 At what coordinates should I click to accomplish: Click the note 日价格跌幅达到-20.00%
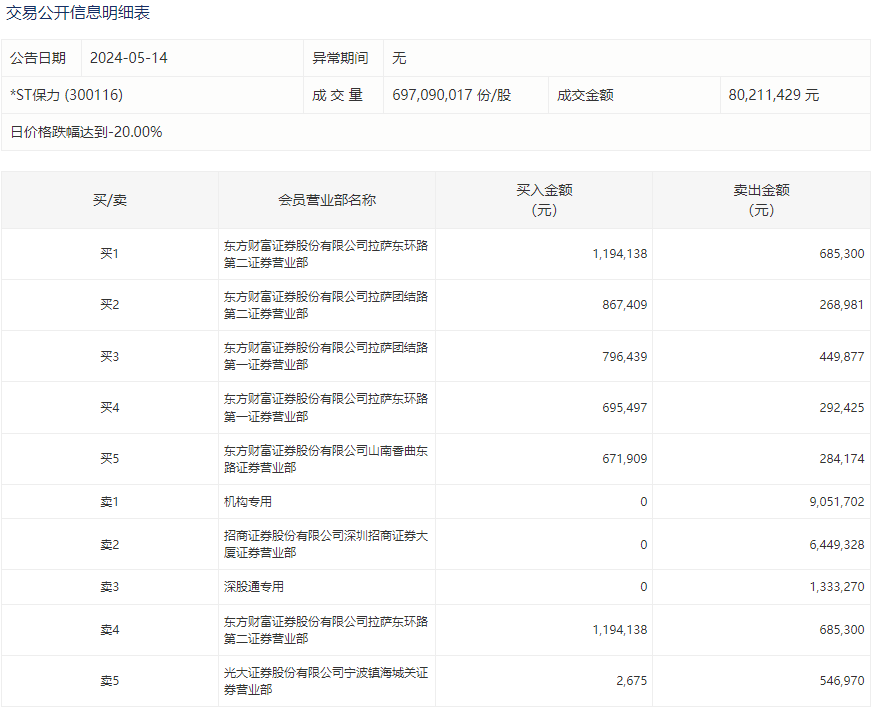[x=86, y=132]
